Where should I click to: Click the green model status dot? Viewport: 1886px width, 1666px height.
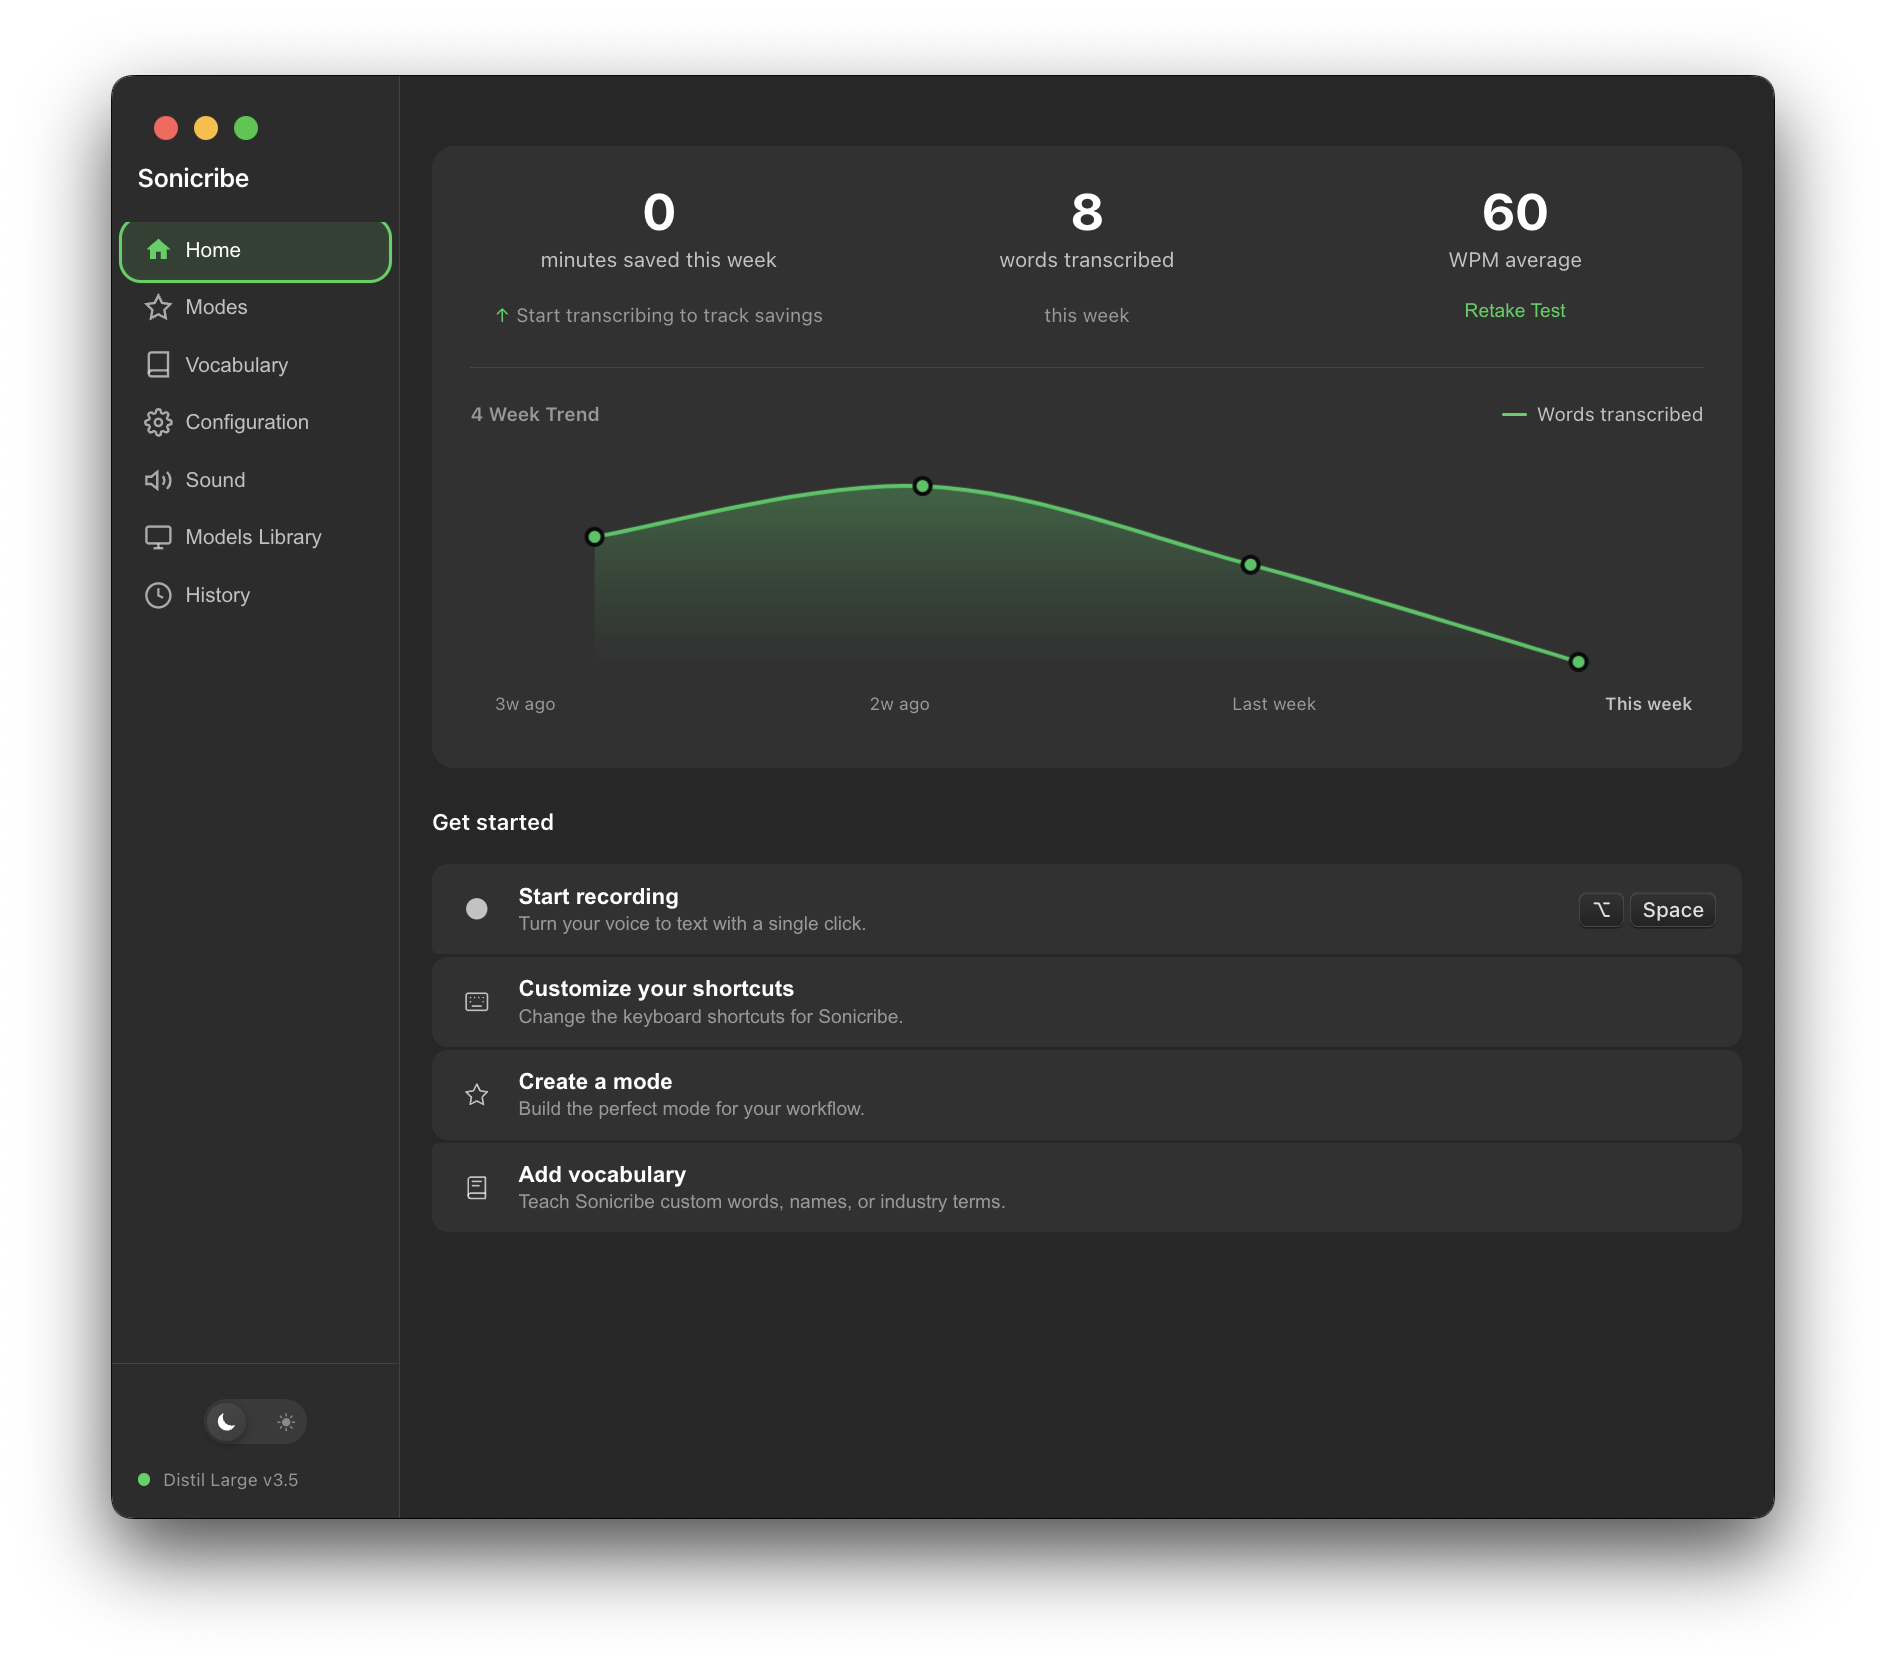tap(144, 1479)
